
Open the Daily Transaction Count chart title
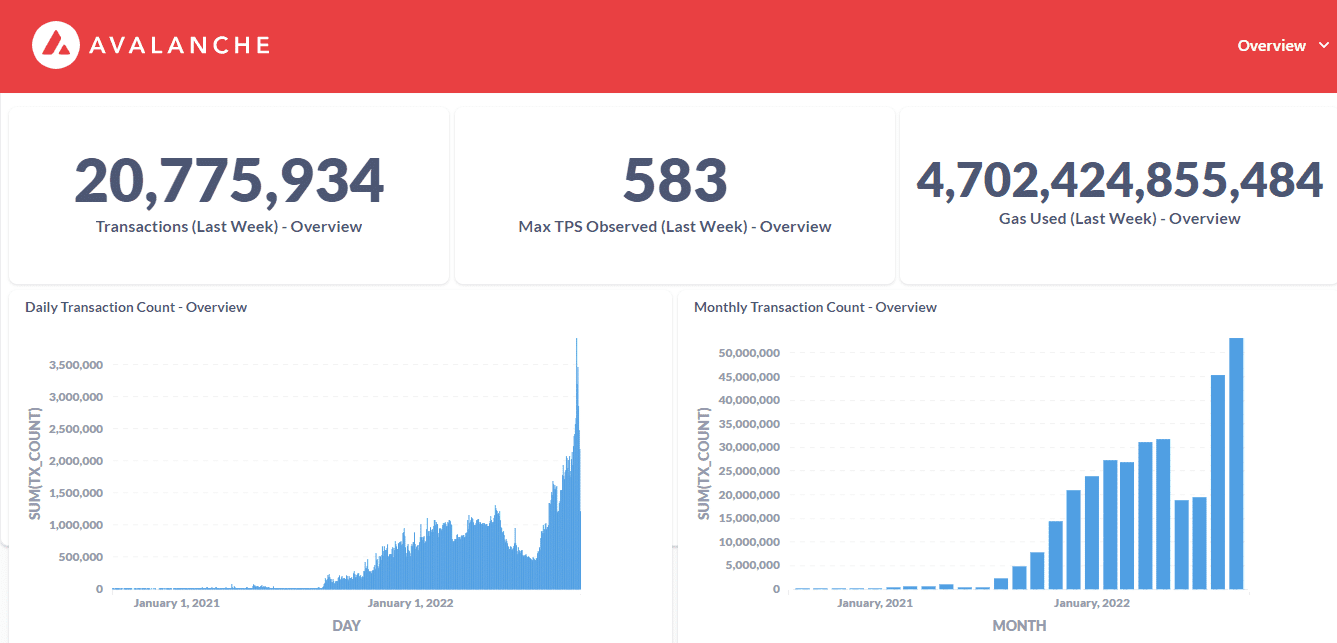[x=136, y=307]
